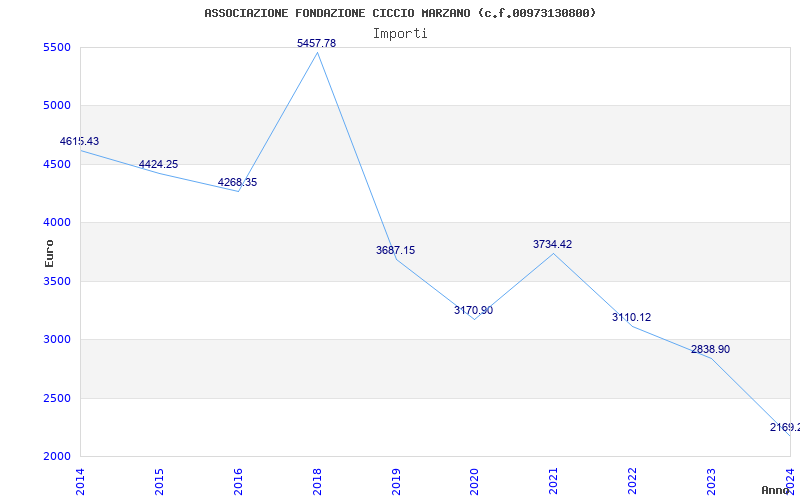Select the y-axis tick 4500
The image size is (800, 500).
tap(57, 164)
